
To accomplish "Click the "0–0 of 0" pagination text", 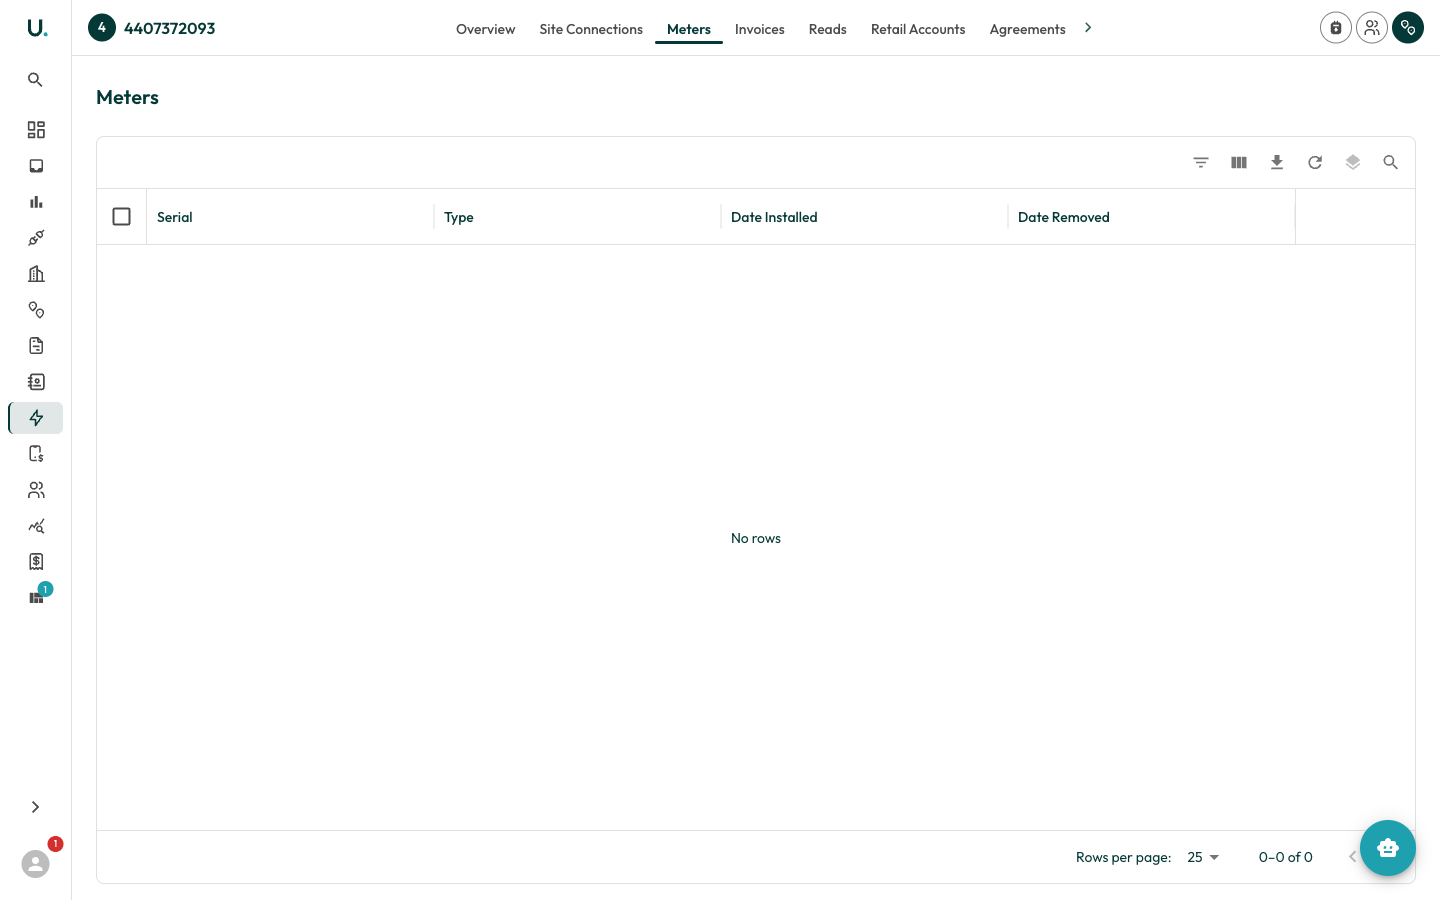I will point(1286,857).
